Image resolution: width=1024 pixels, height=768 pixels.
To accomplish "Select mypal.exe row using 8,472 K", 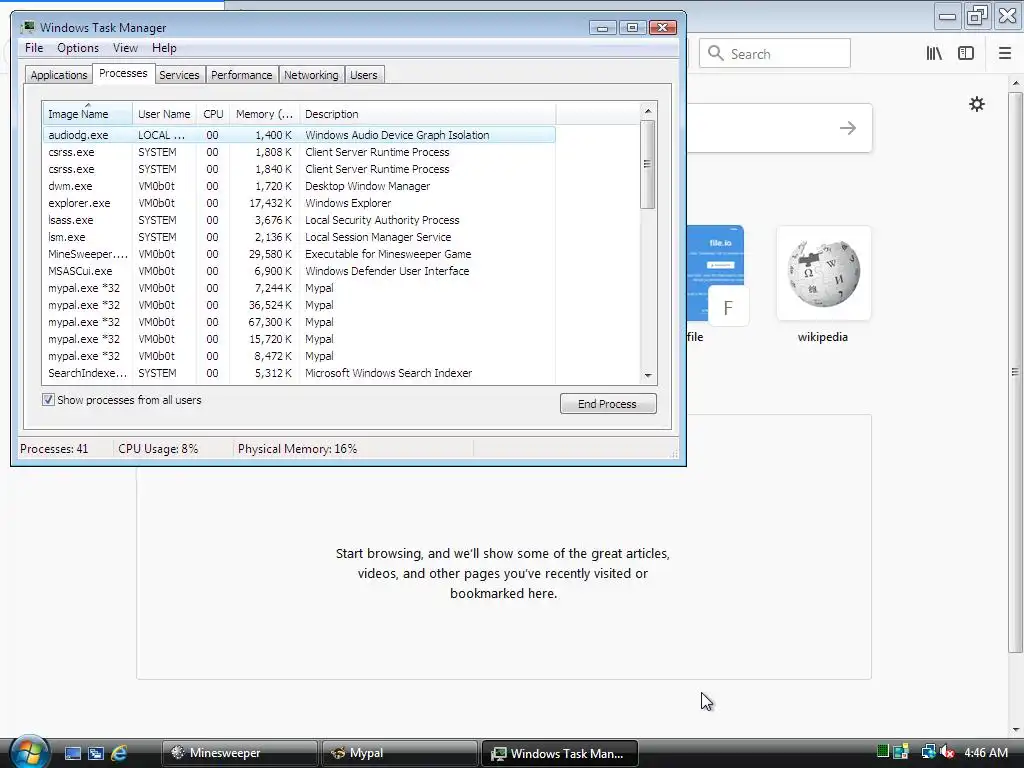I will coord(299,356).
